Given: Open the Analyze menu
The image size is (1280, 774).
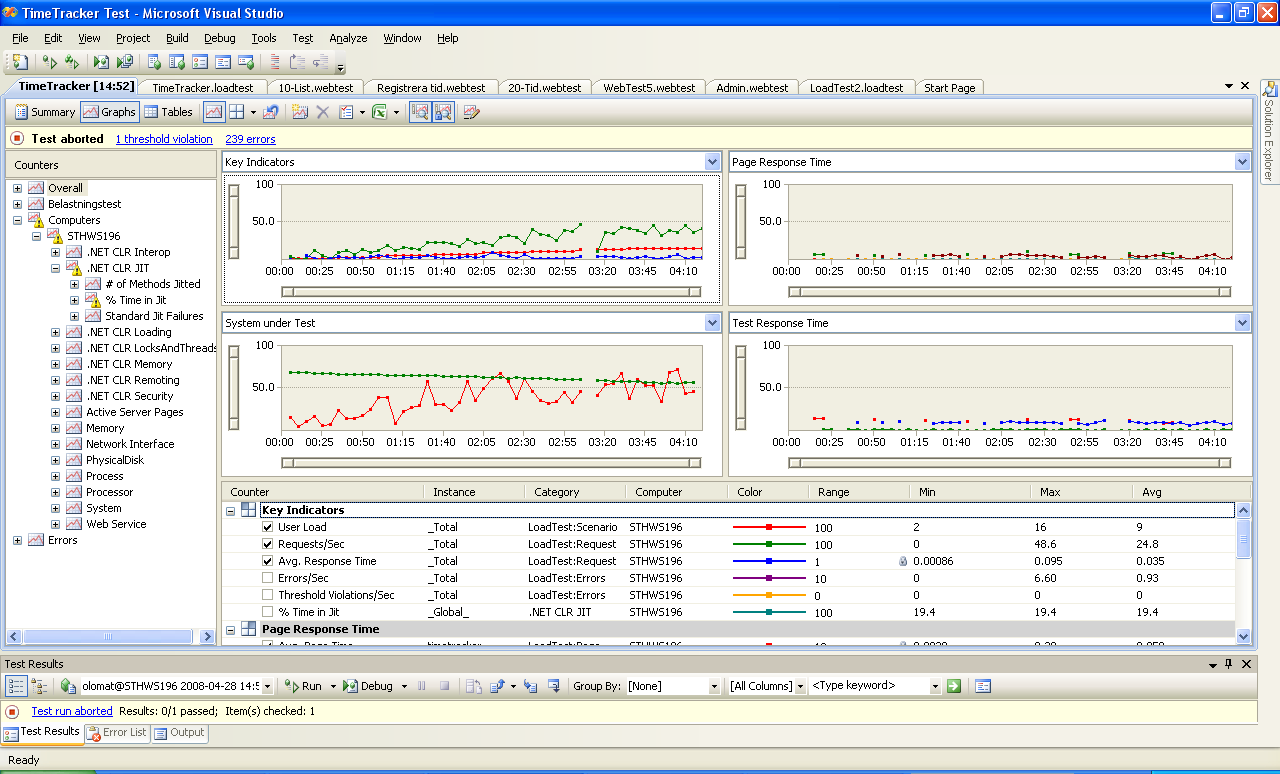Looking at the screenshot, I should [348, 38].
